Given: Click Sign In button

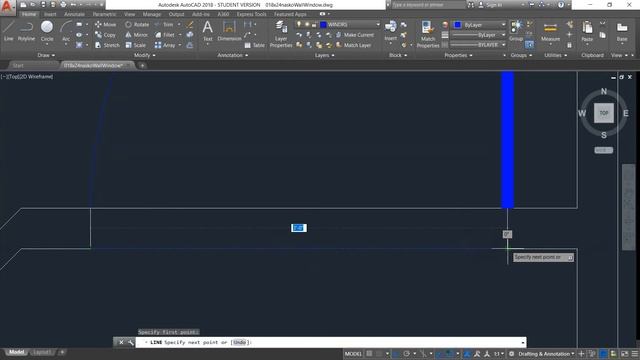Looking at the screenshot, I should (x=490, y=5).
